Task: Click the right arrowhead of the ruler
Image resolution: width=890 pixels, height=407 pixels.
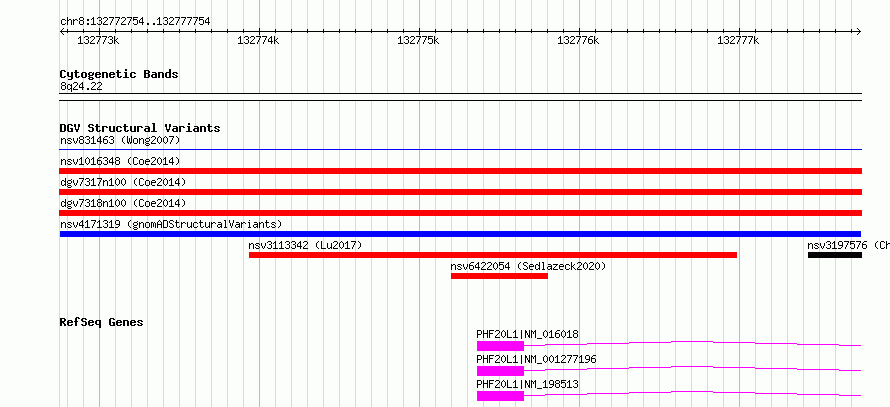Action: pos(859,31)
